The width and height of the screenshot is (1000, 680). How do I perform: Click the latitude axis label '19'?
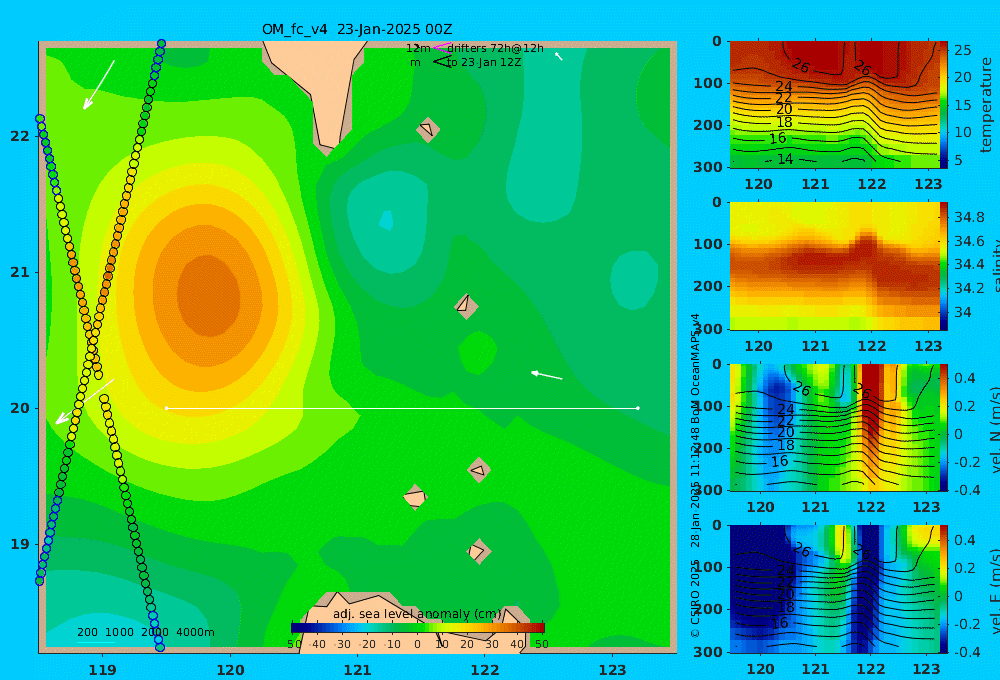(20, 544)
